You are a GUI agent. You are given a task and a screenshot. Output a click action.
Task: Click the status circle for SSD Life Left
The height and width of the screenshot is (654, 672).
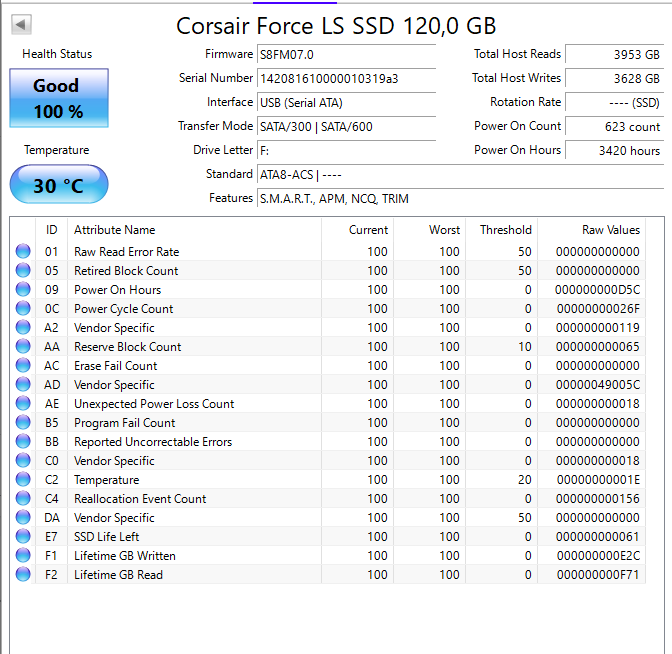tap(23, 537)
